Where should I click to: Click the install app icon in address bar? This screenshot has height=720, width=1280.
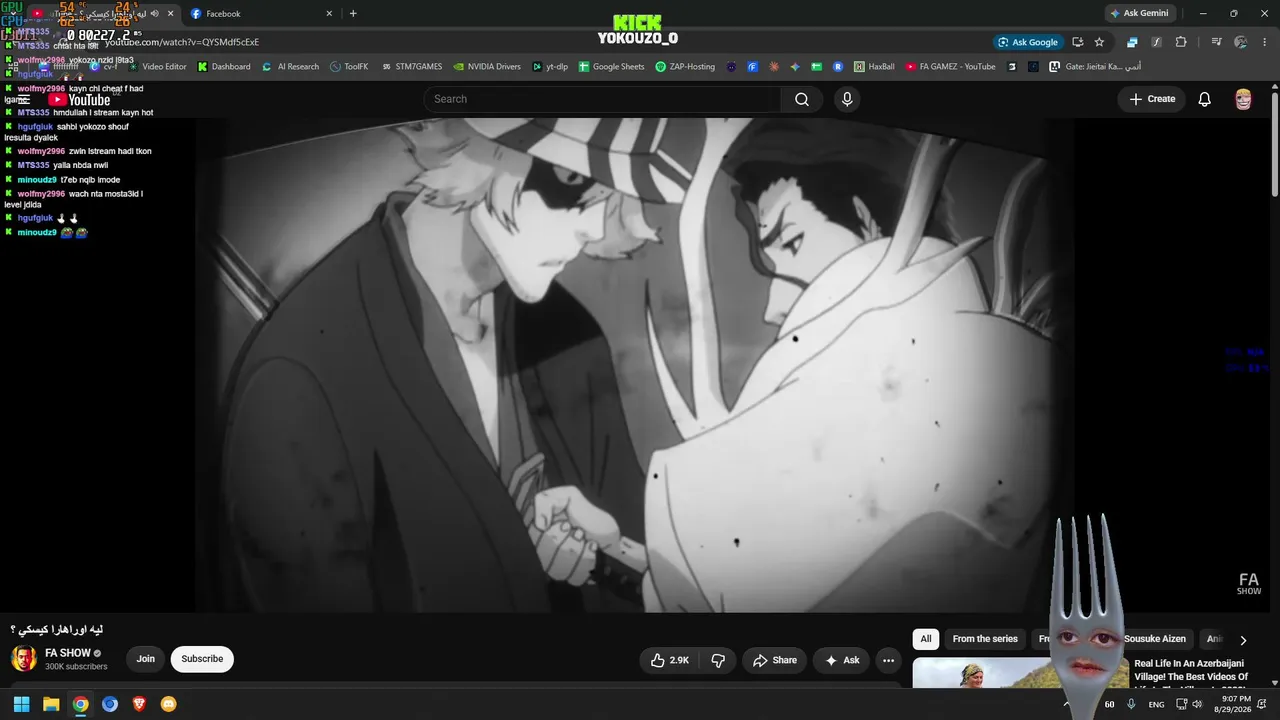[x=1077, y=42]
